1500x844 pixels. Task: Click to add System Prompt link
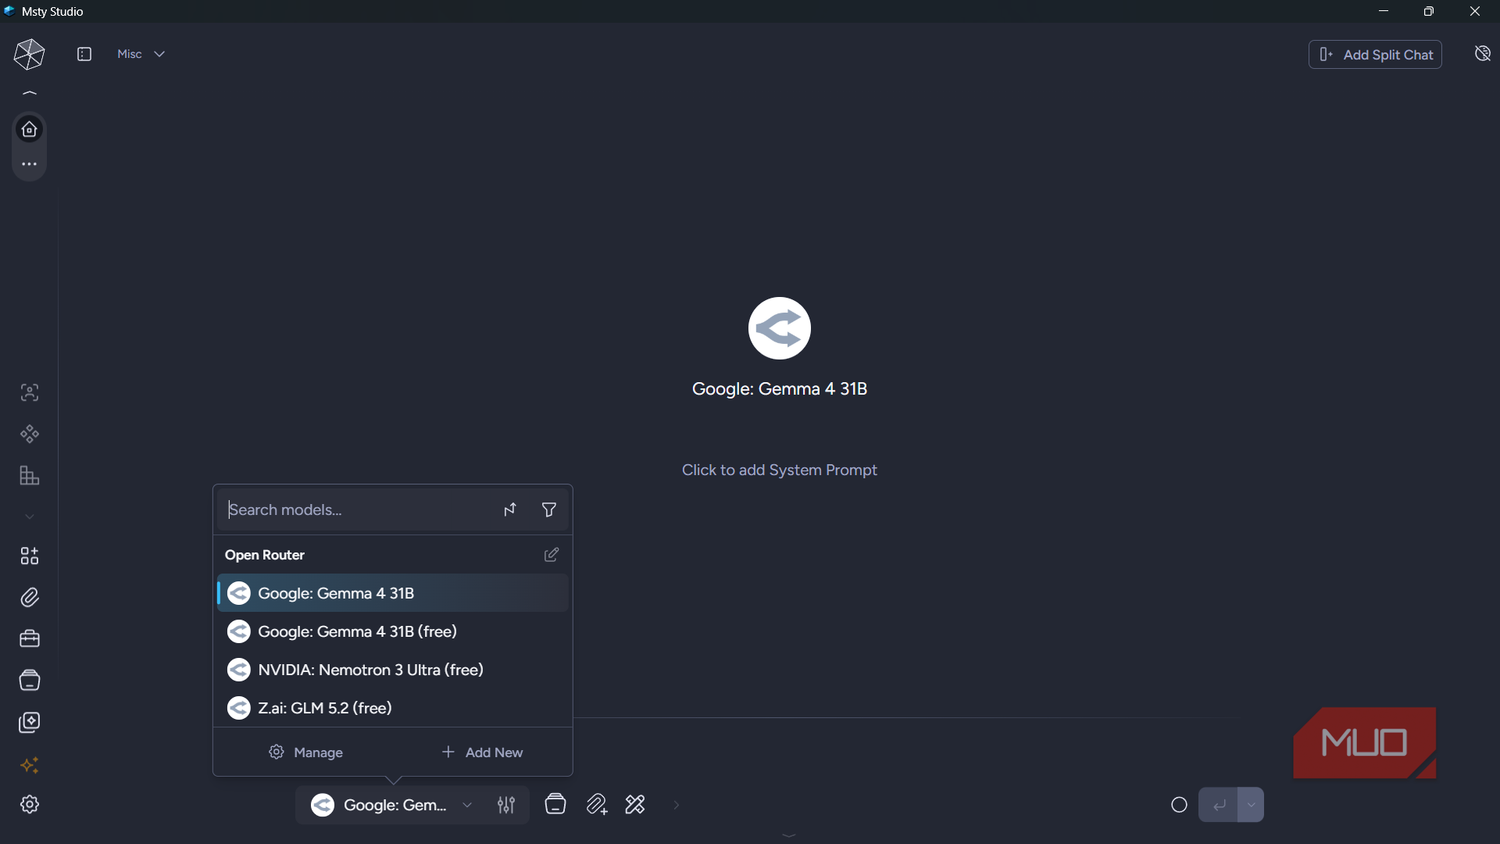(x=779, y=470)
